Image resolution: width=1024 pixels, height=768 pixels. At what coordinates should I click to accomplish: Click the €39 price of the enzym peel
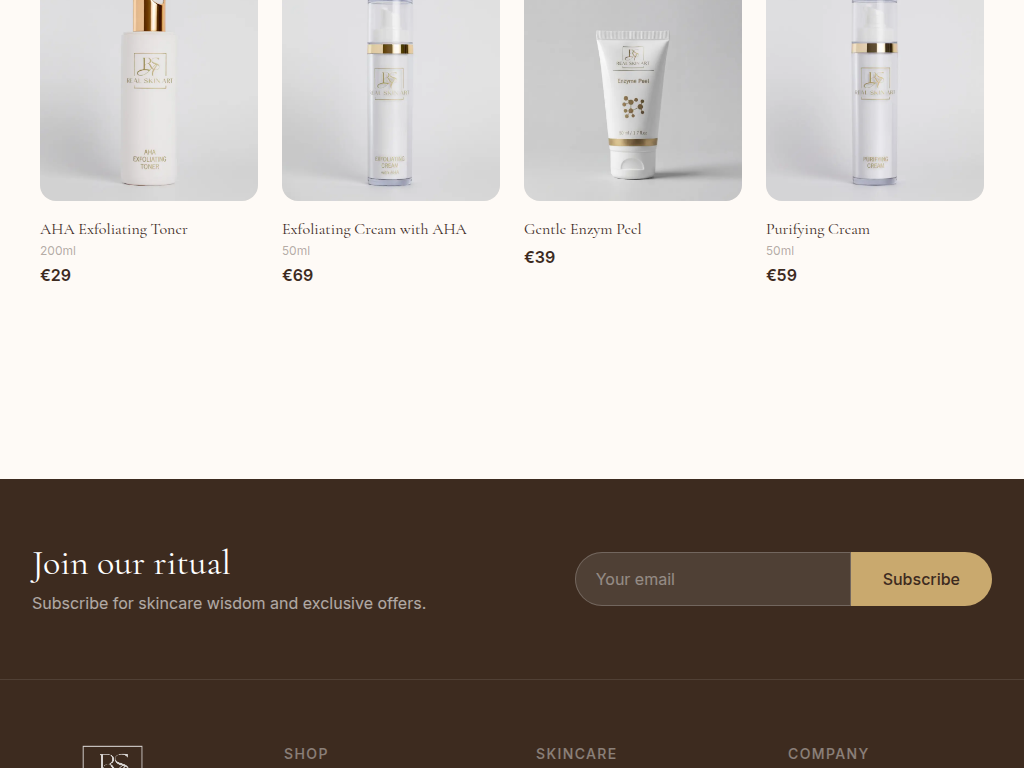pos(539,257)
